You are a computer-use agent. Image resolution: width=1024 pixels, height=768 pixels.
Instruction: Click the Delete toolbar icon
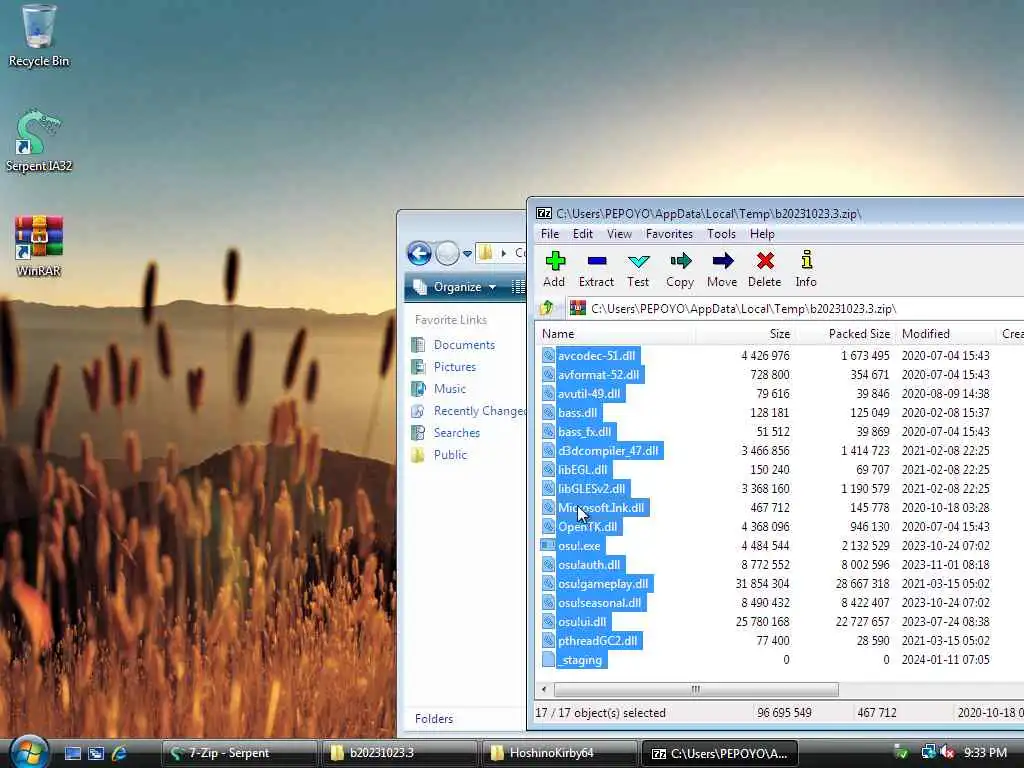click(765, 261)
